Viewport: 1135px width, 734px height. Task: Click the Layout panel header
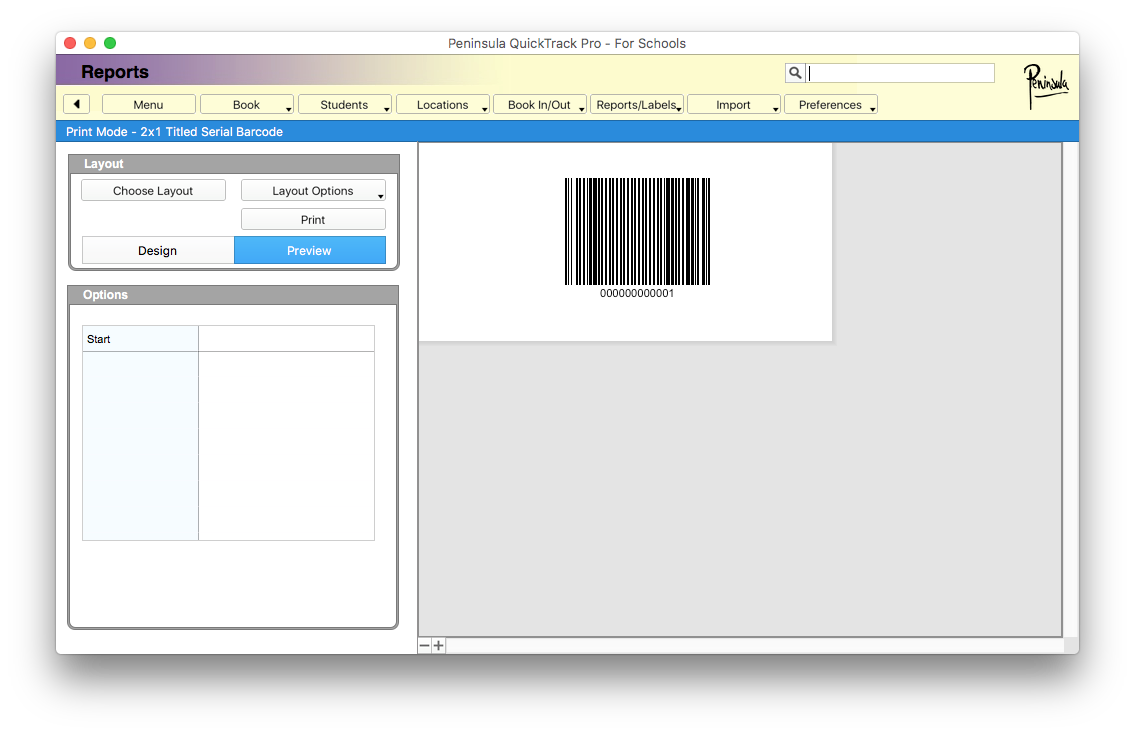[234, 164]
